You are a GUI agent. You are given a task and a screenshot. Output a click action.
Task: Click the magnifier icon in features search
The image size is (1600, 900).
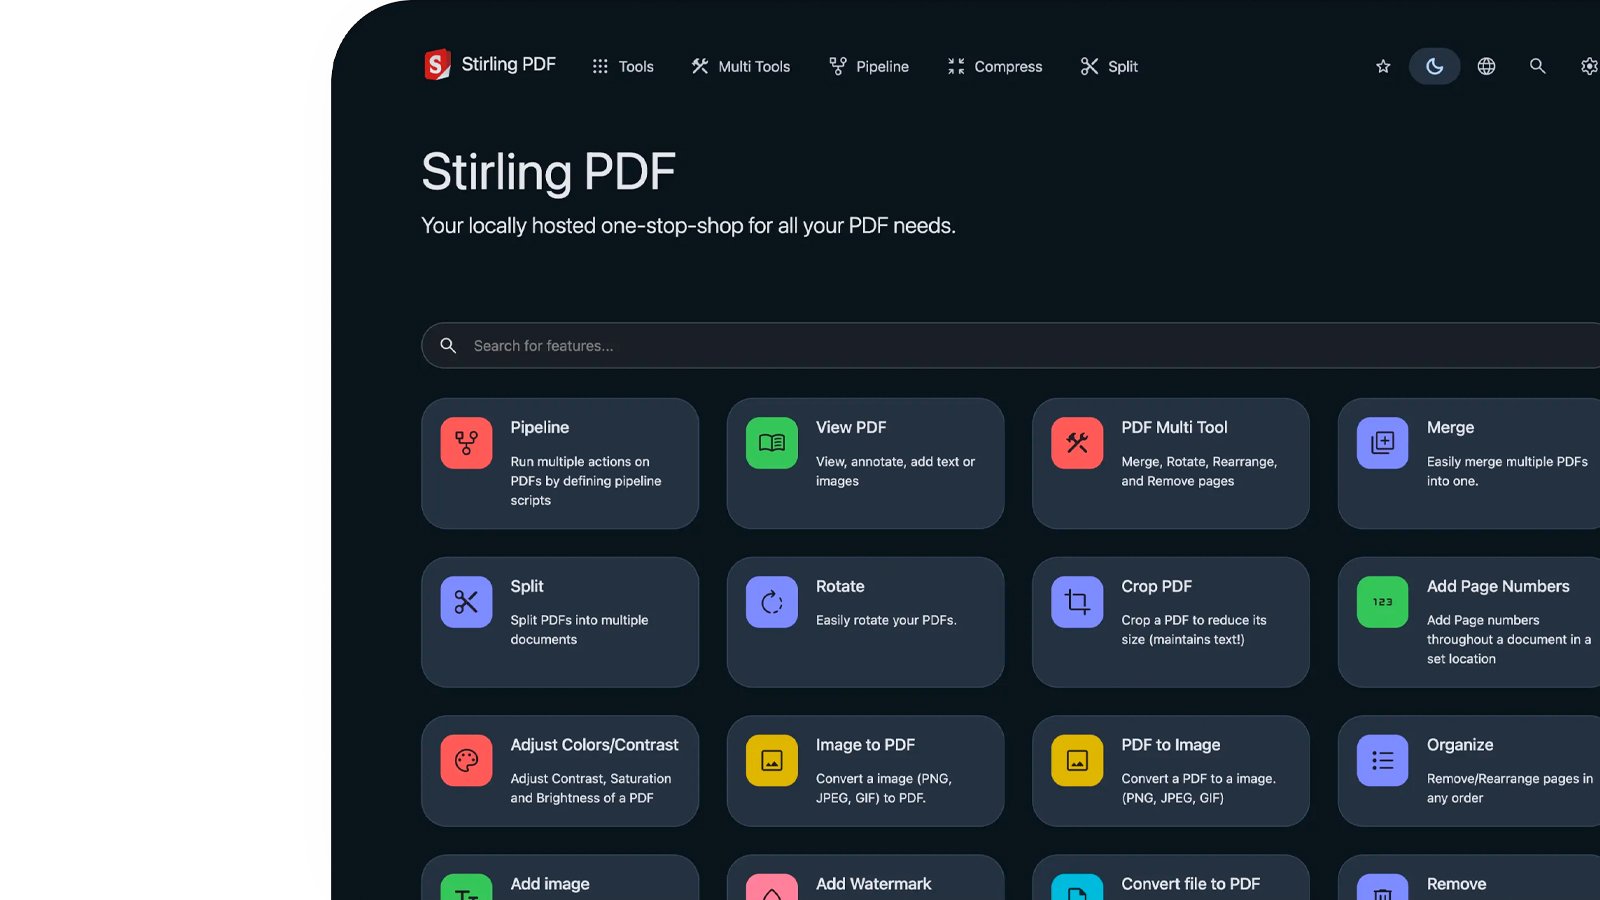point(448,345)
